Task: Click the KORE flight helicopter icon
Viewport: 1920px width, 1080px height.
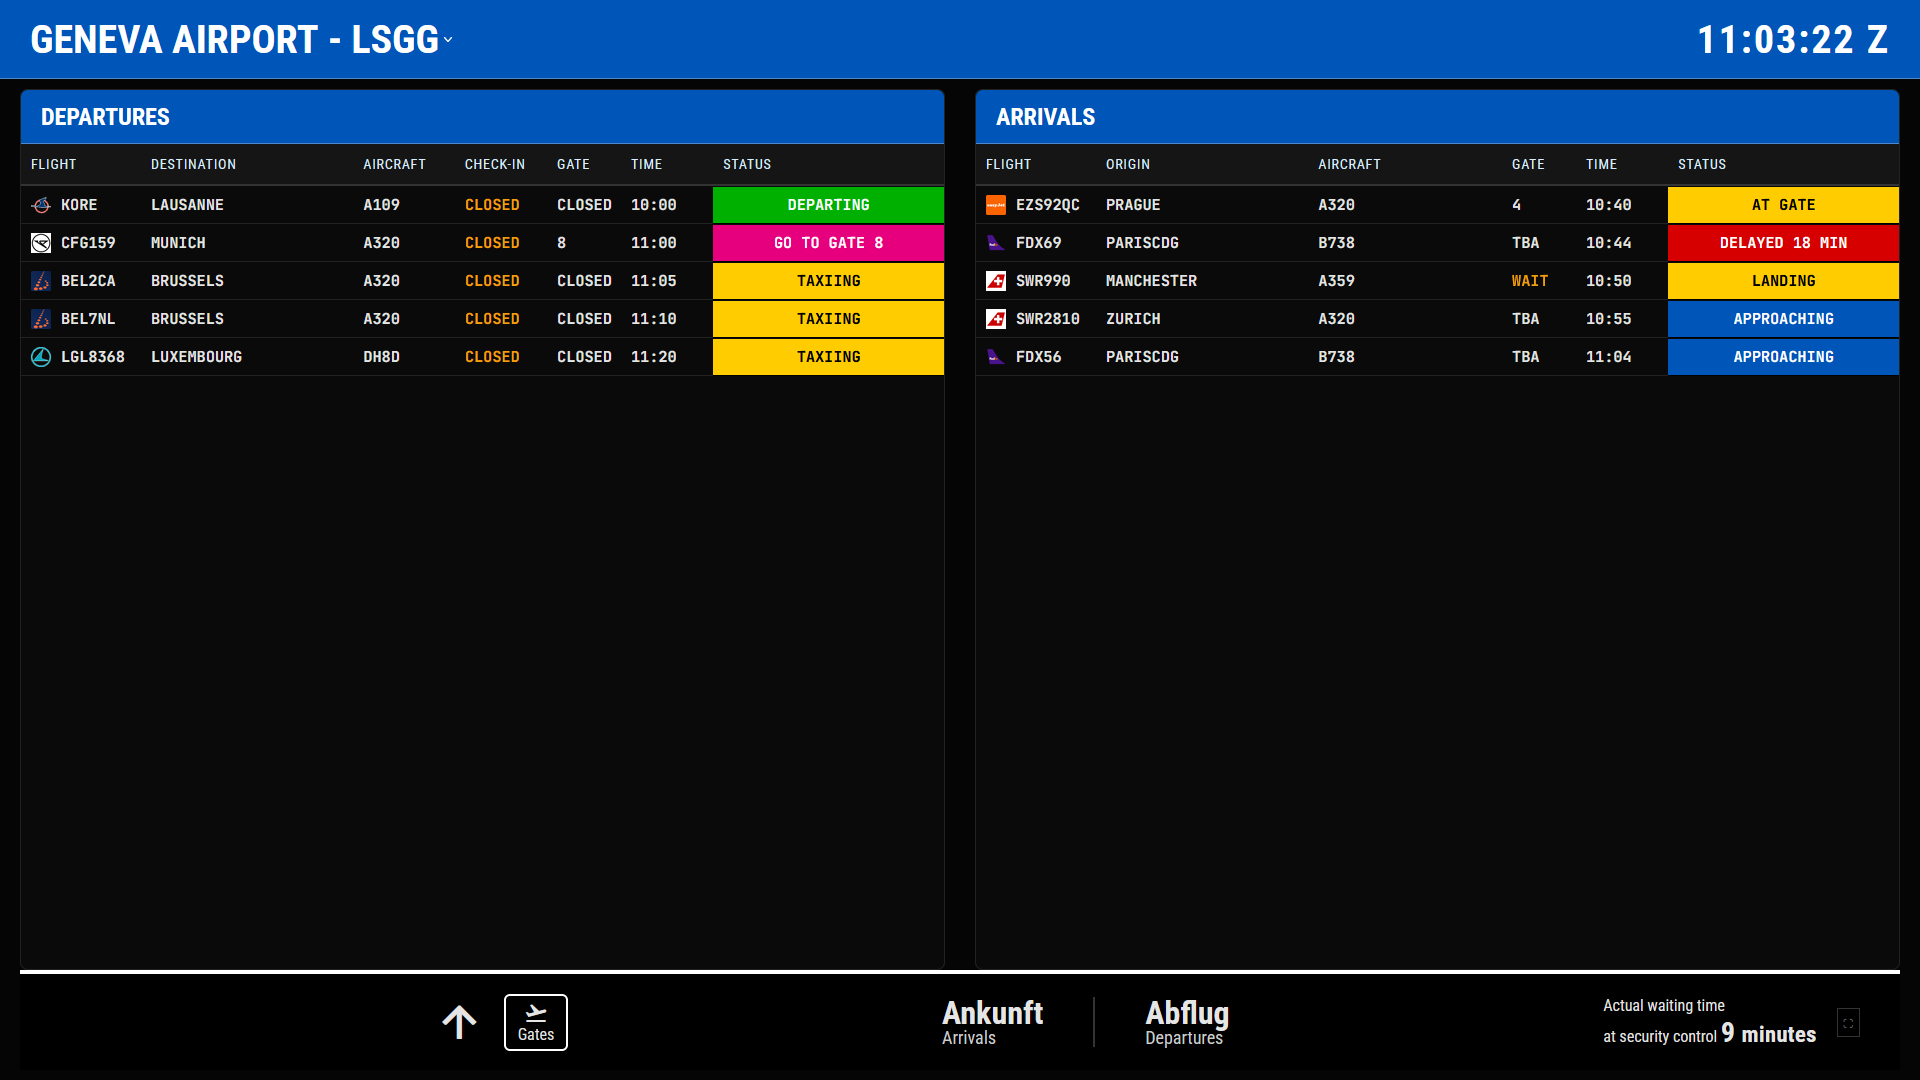Action: (x=41, y=205)
